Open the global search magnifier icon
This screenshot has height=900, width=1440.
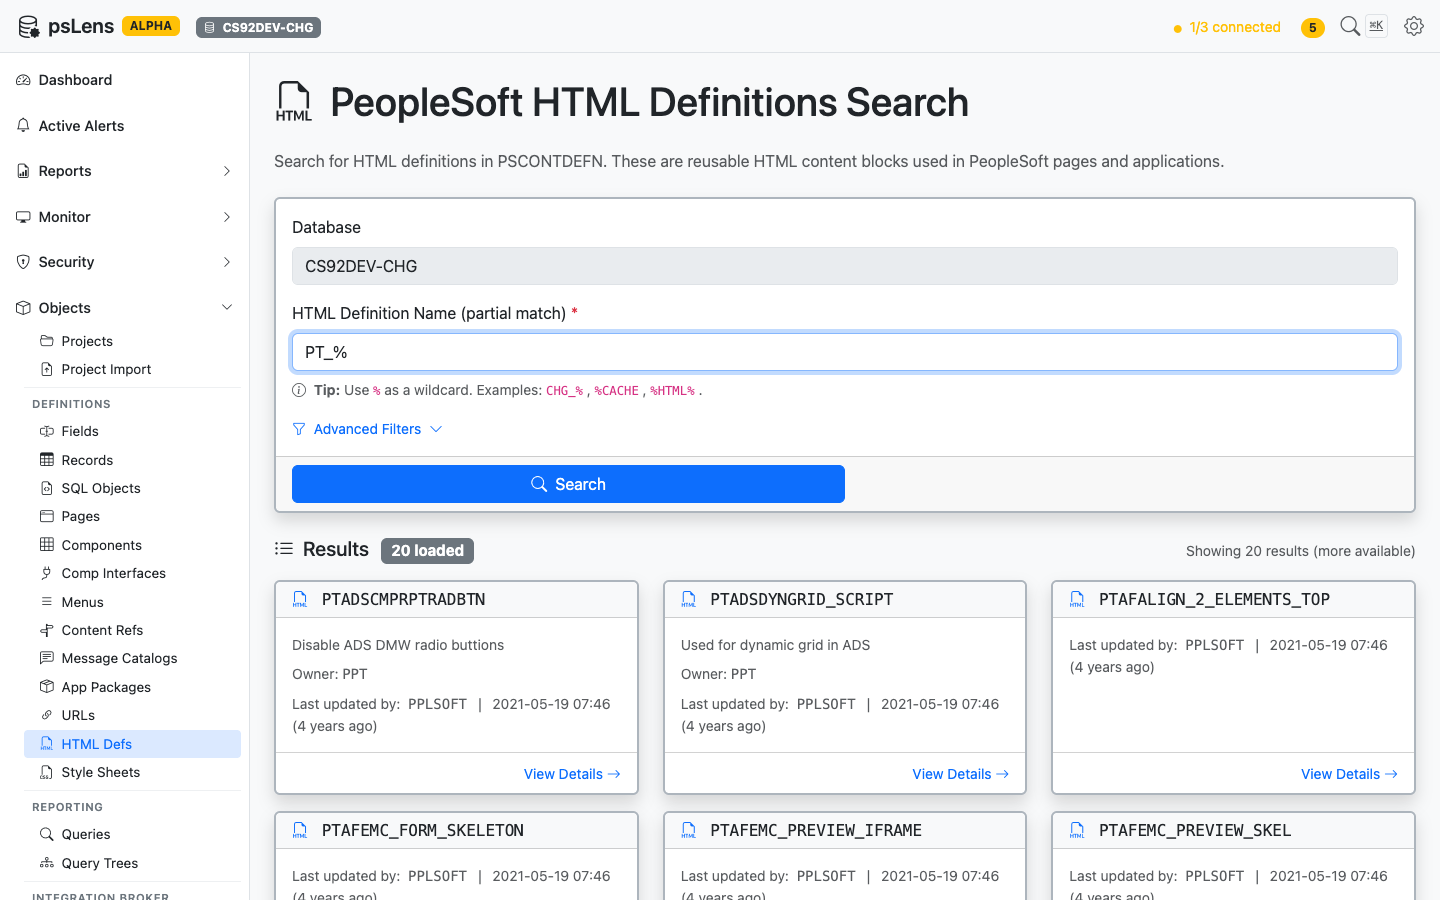coord(1350,26)
